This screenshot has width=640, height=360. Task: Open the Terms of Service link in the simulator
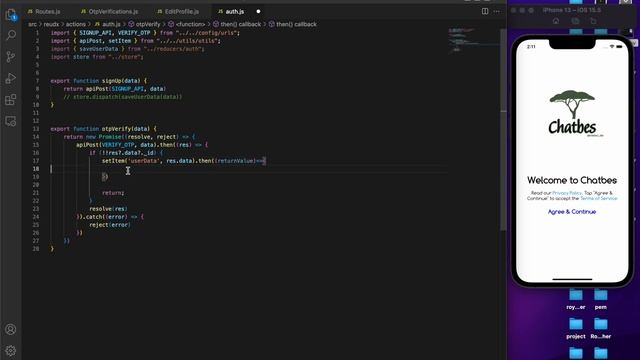pos(598,198)
